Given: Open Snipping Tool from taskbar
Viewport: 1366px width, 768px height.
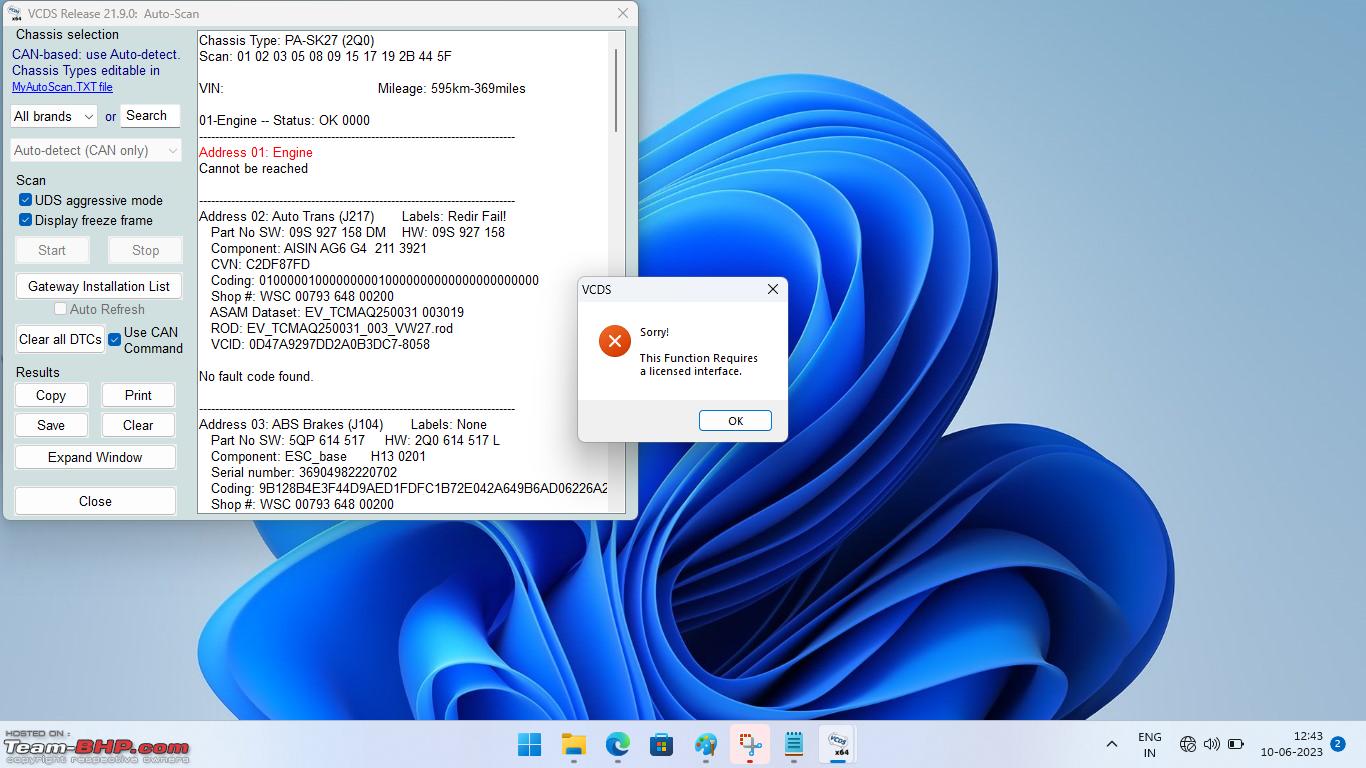Looking at the screenshot, I should [750, 744].
